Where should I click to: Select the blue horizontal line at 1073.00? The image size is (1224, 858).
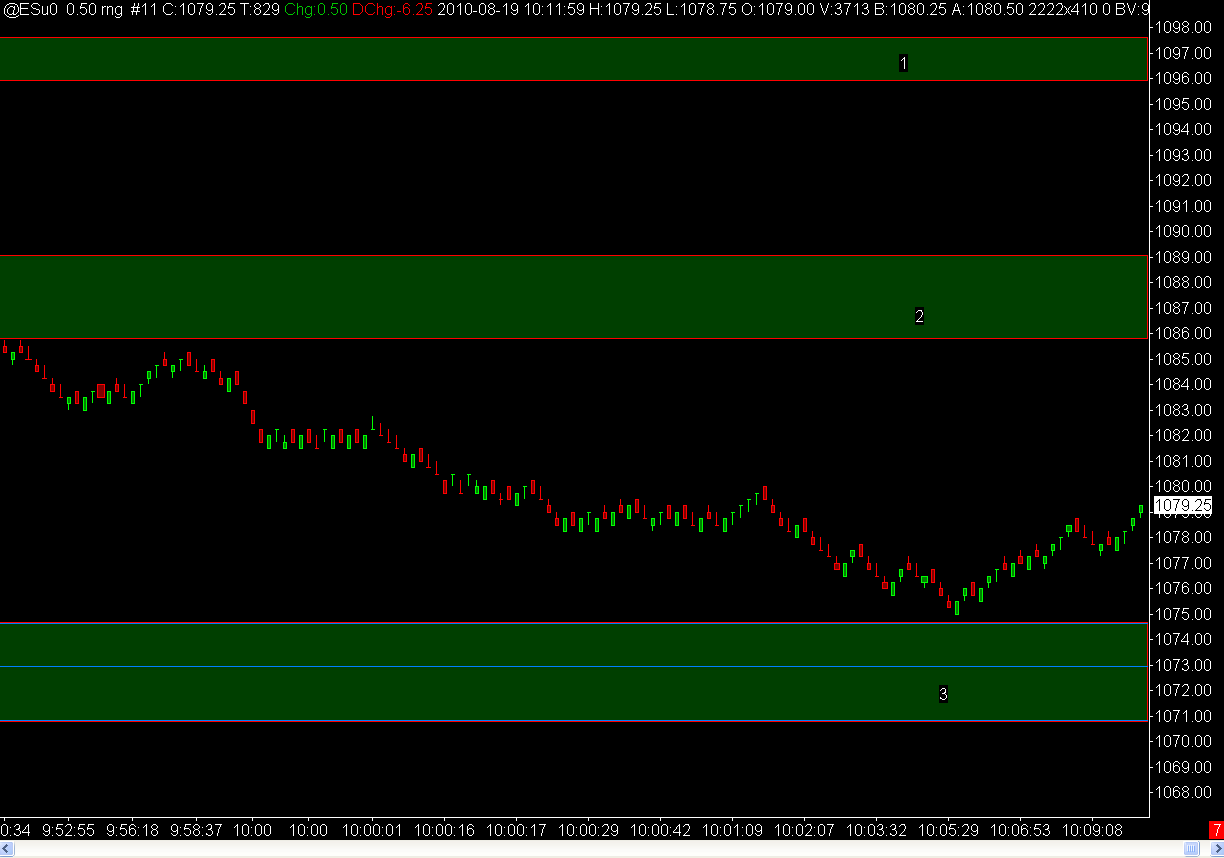(574, 666)
